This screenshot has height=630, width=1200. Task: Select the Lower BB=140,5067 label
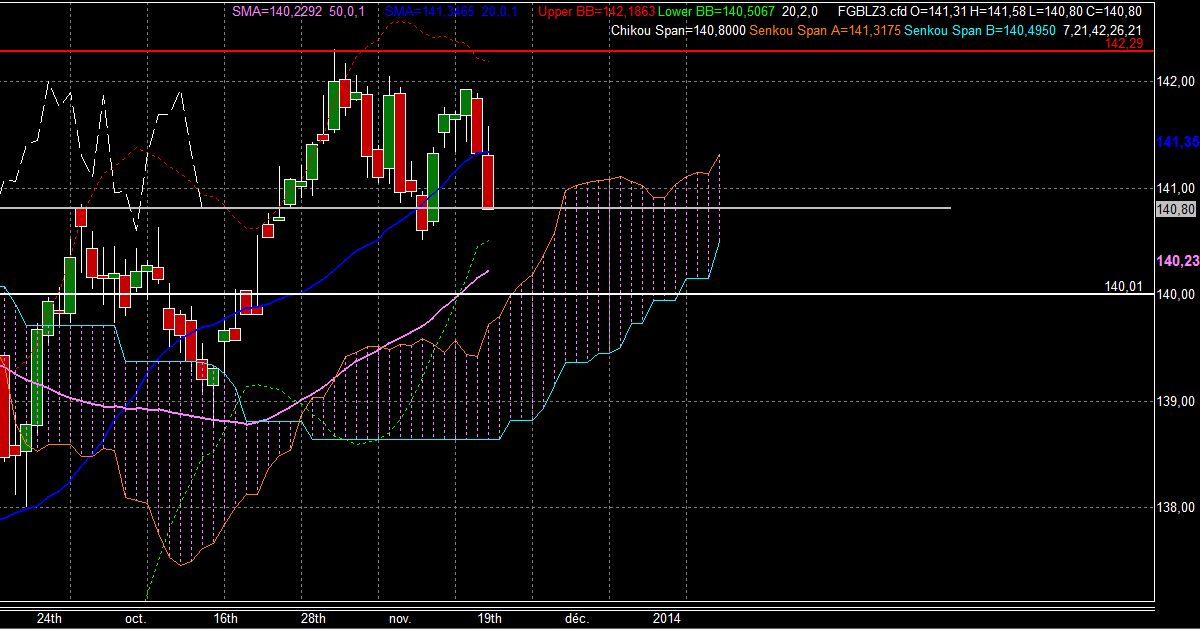(x=715, y=12)
